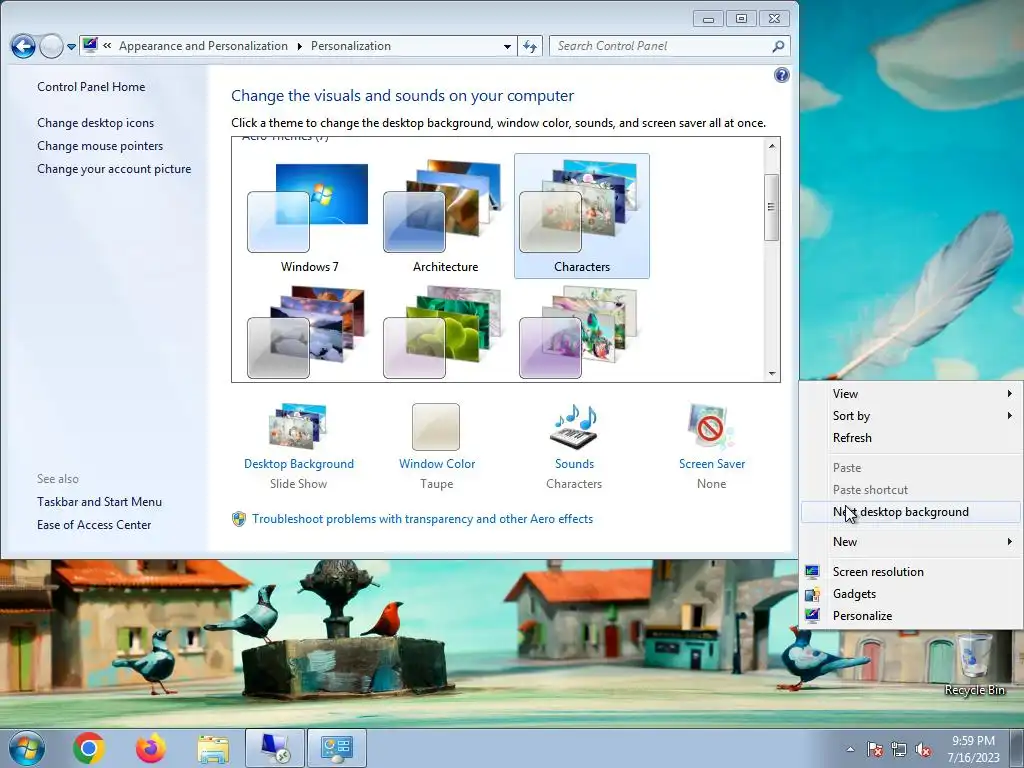Open the network tray icon

pos(899,749)
